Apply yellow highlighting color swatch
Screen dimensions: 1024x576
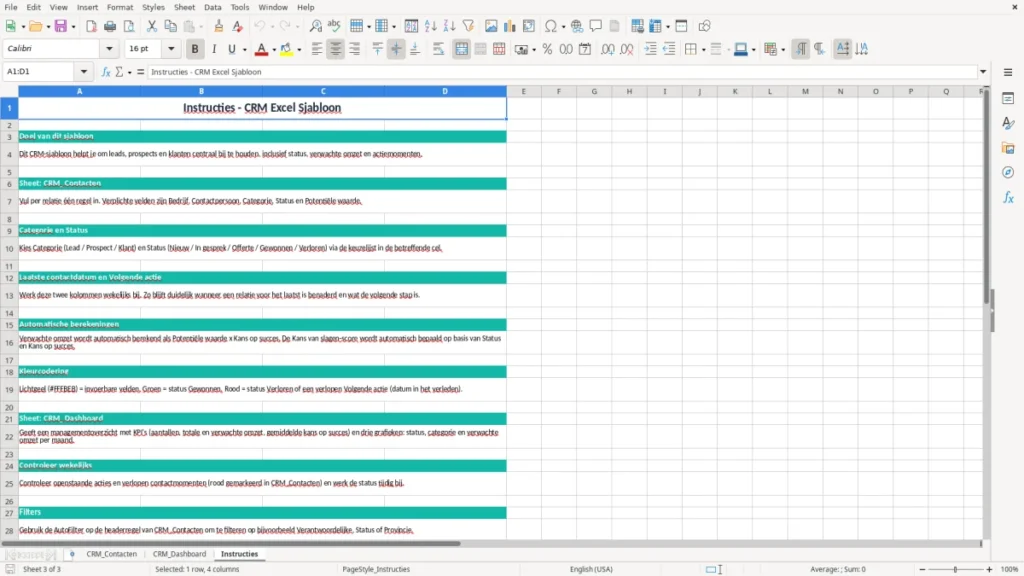coord(286,49)
